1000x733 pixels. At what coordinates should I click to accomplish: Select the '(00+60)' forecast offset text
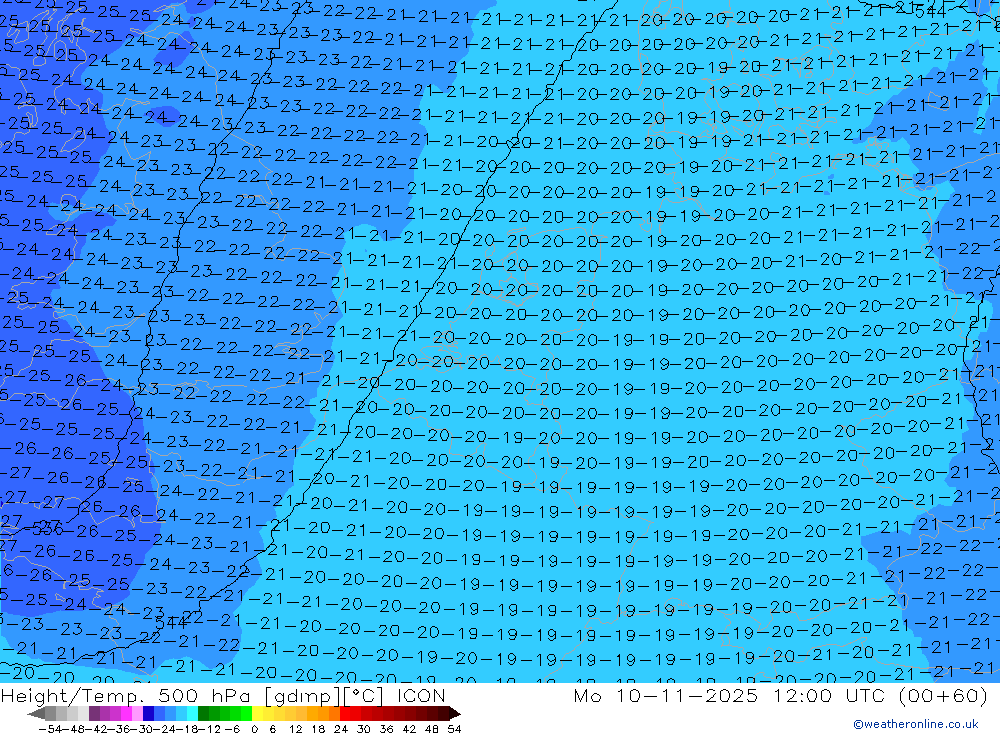pos(943,695)
